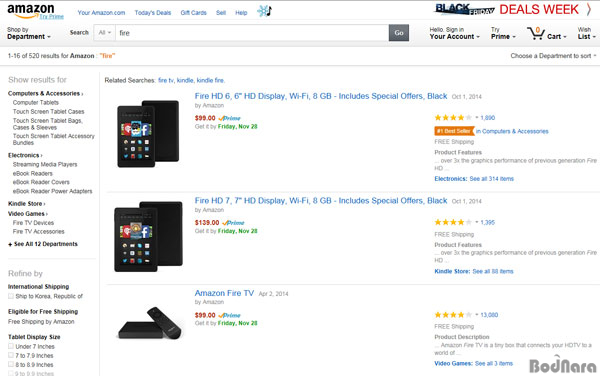Open the shopping cart icon
Viewport: 600px width, 376px height.
(536, 34)
